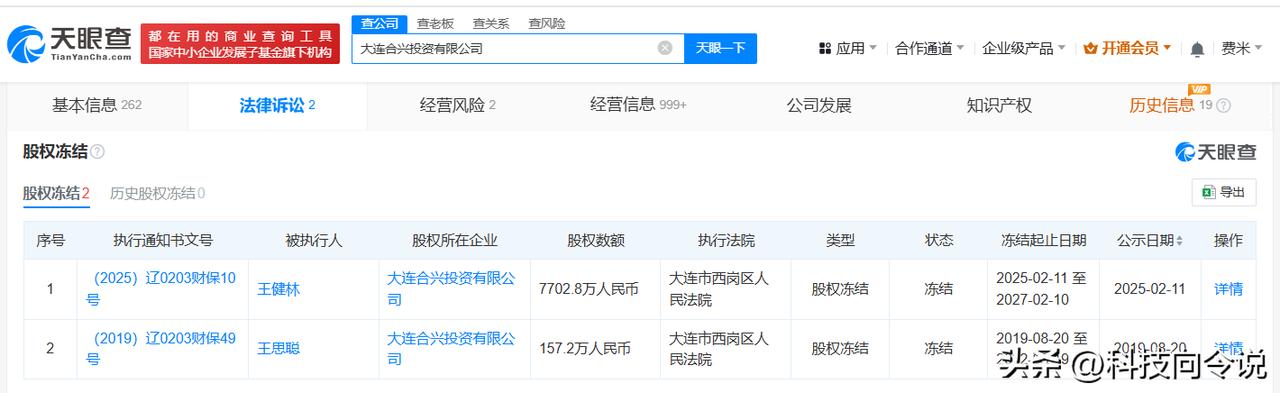
Task: Export table with the 导出 Excel button
Action: tap(1224, 192)
